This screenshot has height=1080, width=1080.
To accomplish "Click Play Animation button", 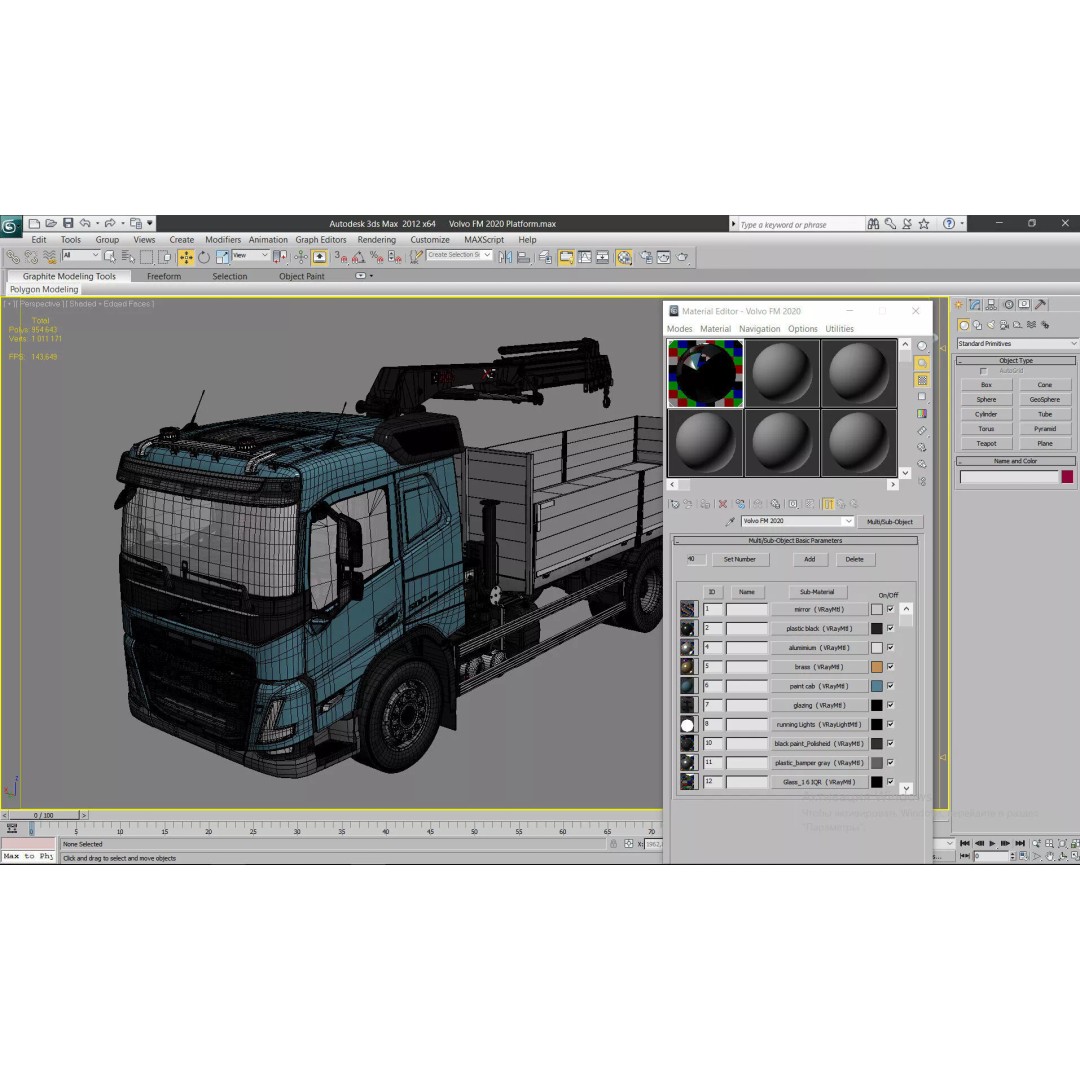I will (x=992, y=843).
